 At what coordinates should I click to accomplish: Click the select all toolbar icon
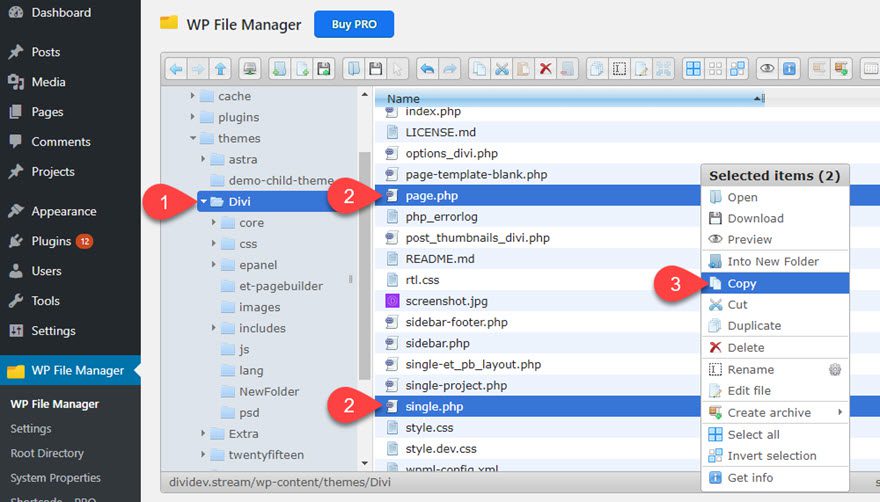click(694, 69)
